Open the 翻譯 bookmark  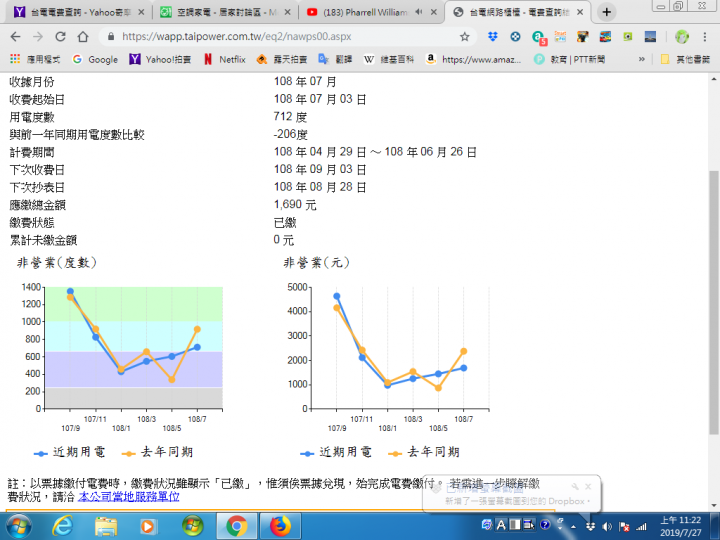pos(335,59)
